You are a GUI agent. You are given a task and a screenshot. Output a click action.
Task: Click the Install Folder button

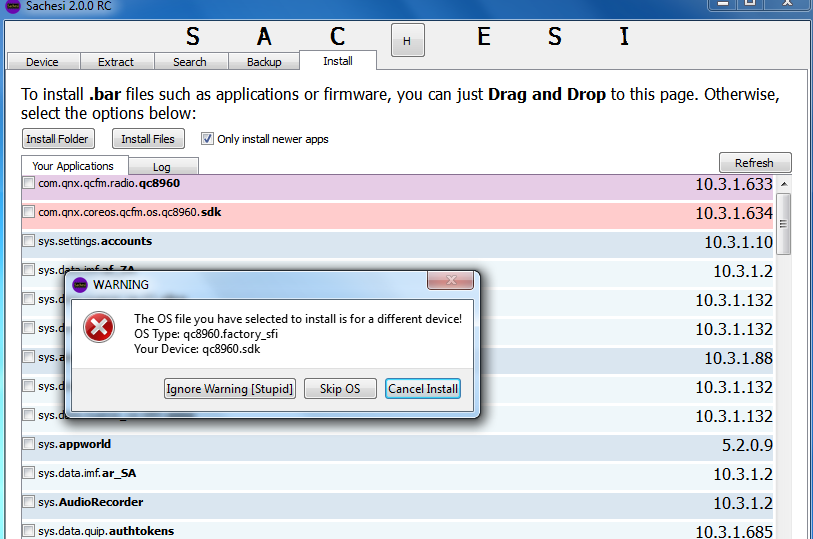[x=58, y=139]
